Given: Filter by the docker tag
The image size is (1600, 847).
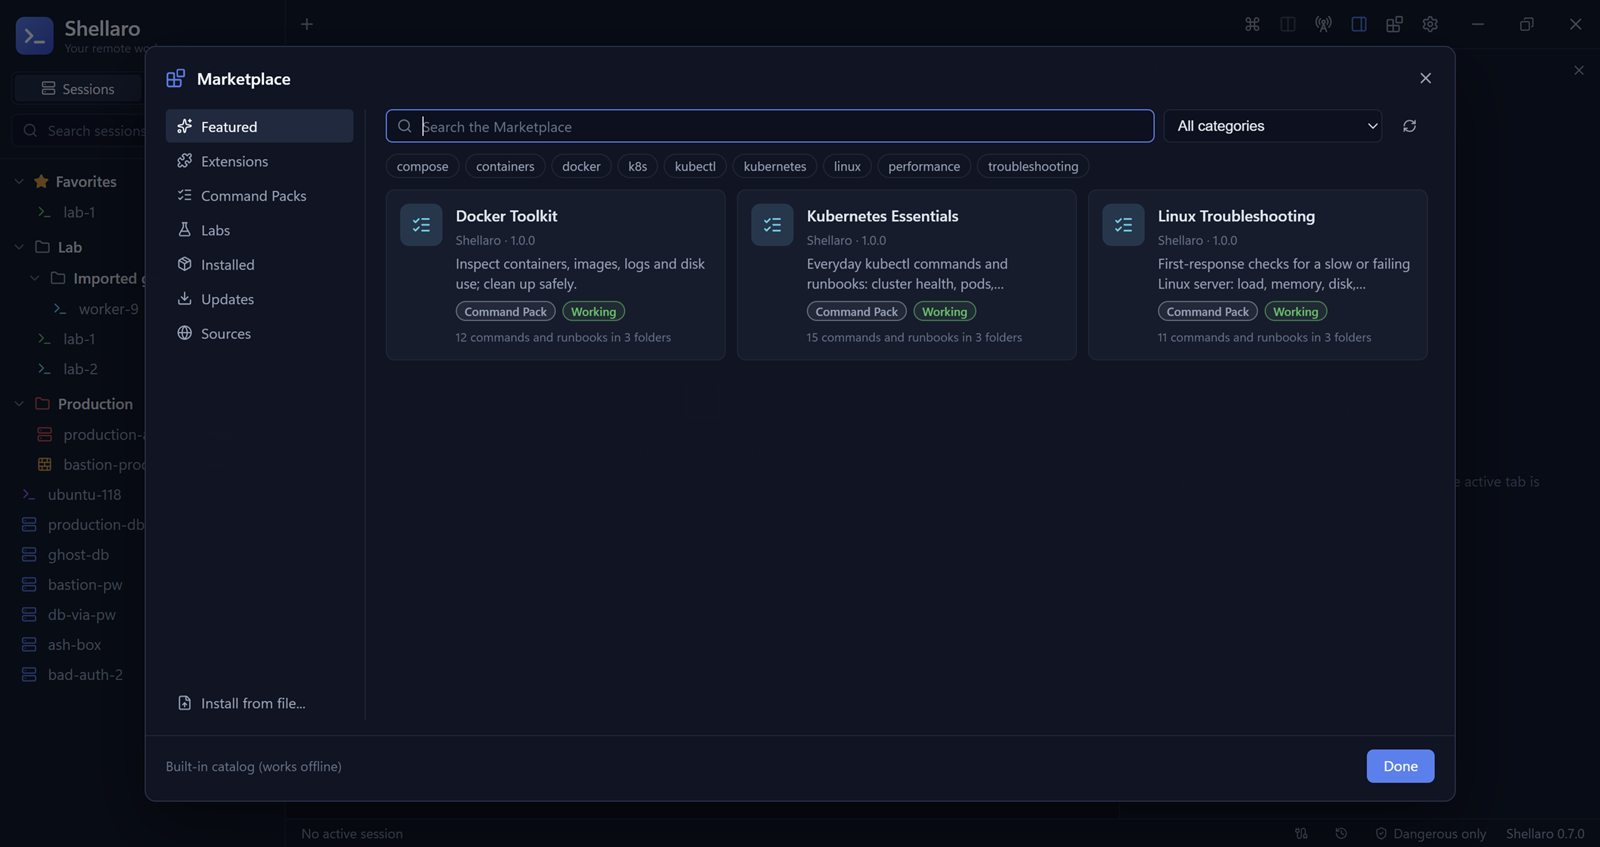Looking at the screenshot, I should 581,166.
